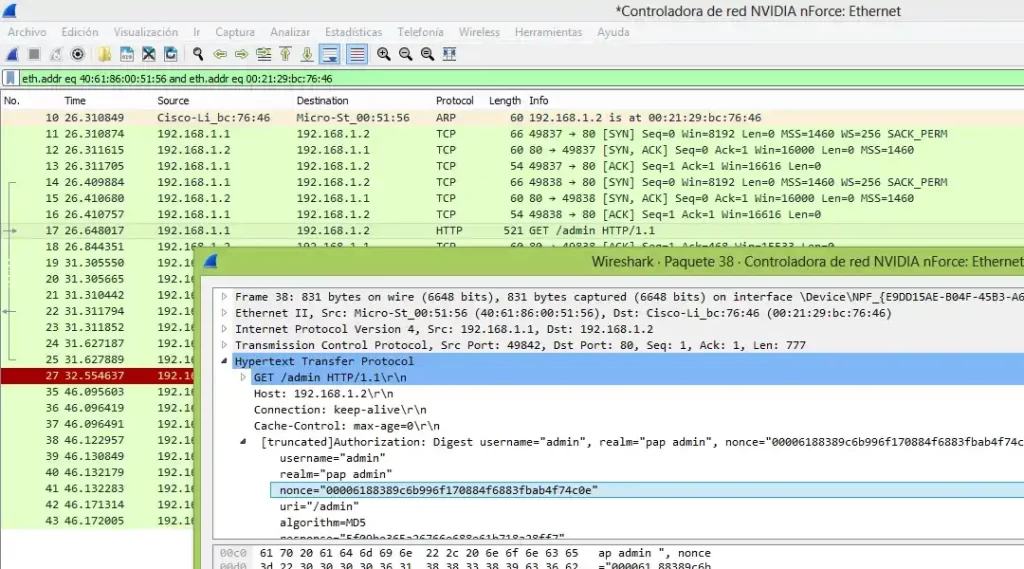Screen dimensions: 1024x569
Task: Select packet 10 ARP row
Action: pyautogui.click(x=512, y=118)
